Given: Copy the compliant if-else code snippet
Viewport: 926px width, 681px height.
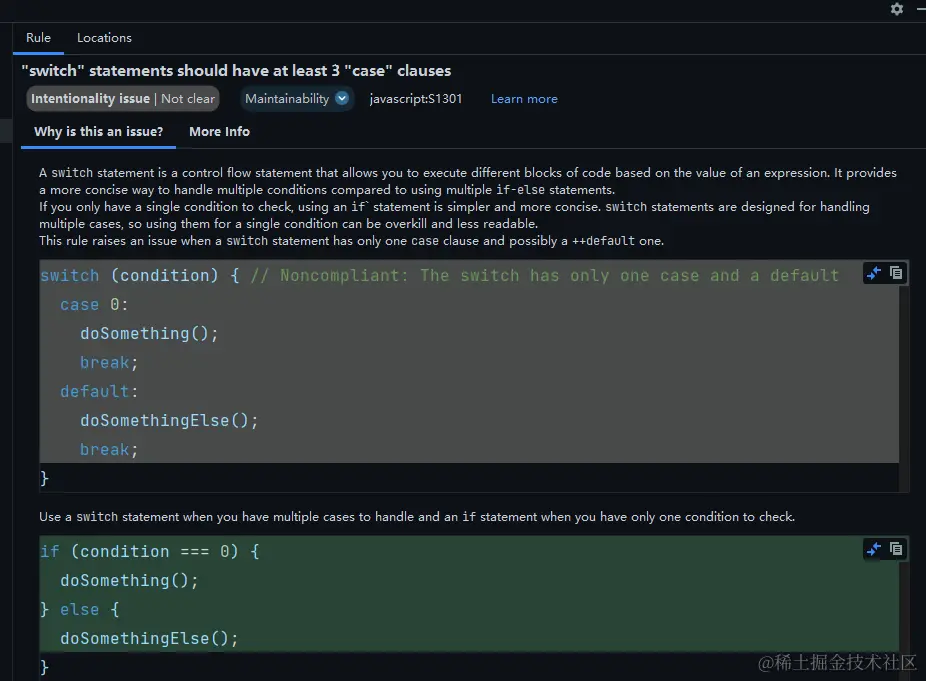Looking at the screenshot, I should 897,549.
